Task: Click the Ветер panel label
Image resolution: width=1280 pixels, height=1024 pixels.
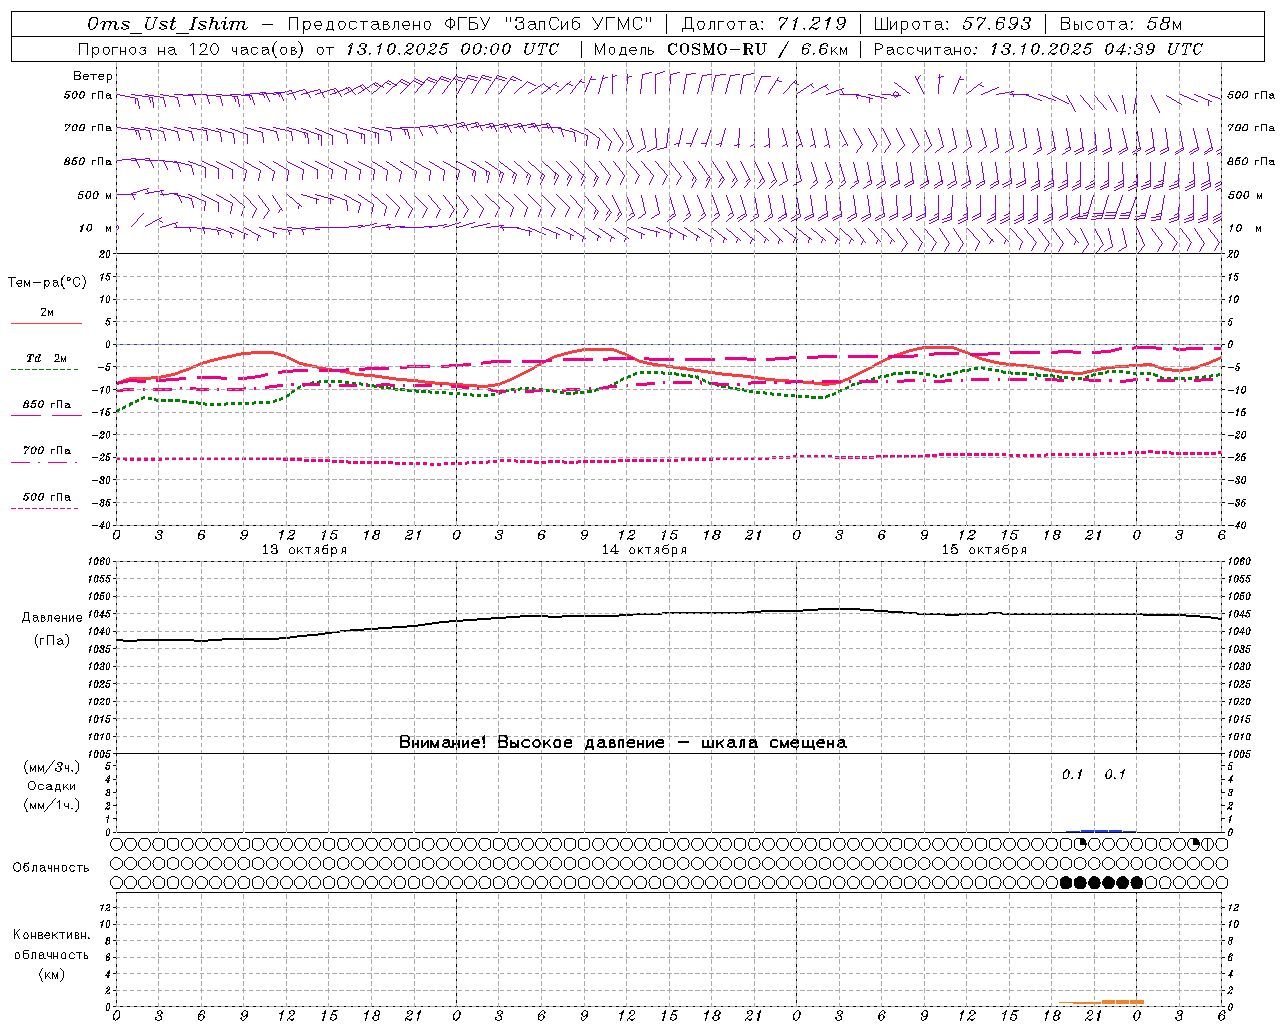Action: tap(93, 76)
